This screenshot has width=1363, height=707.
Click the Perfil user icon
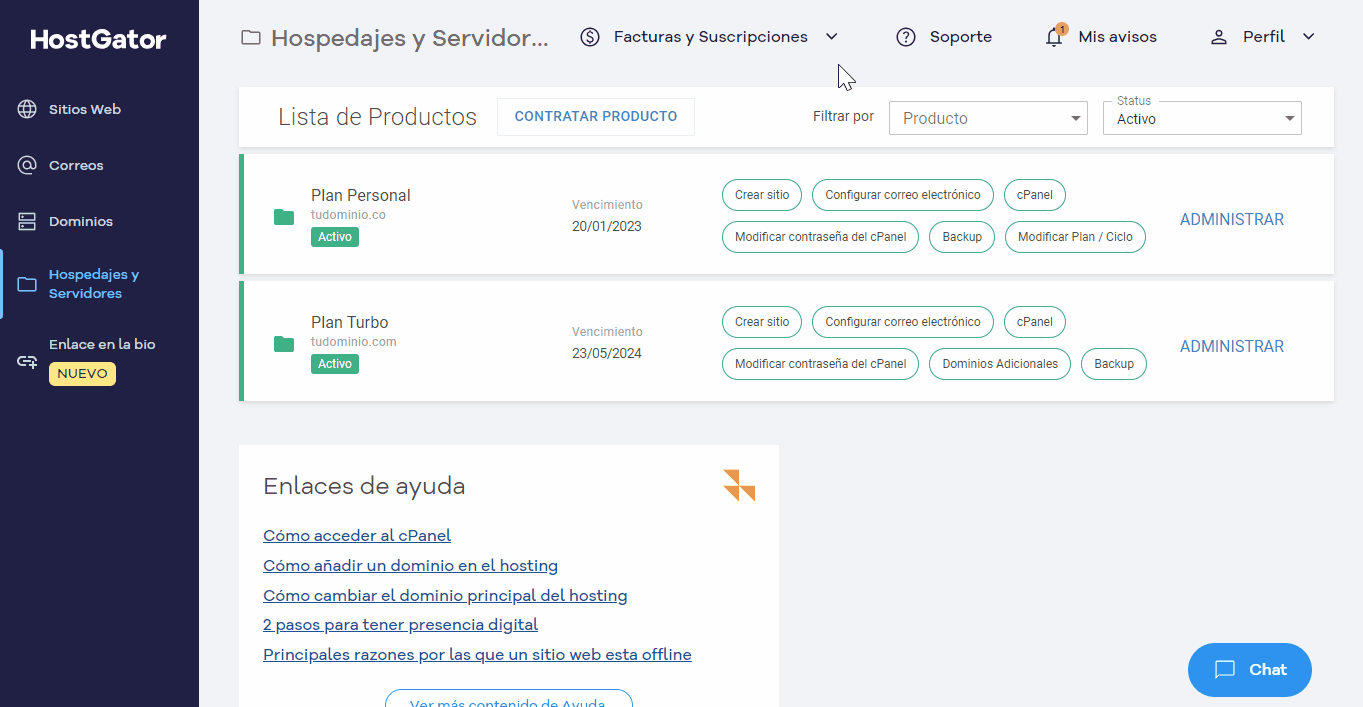coord(1218,37)
